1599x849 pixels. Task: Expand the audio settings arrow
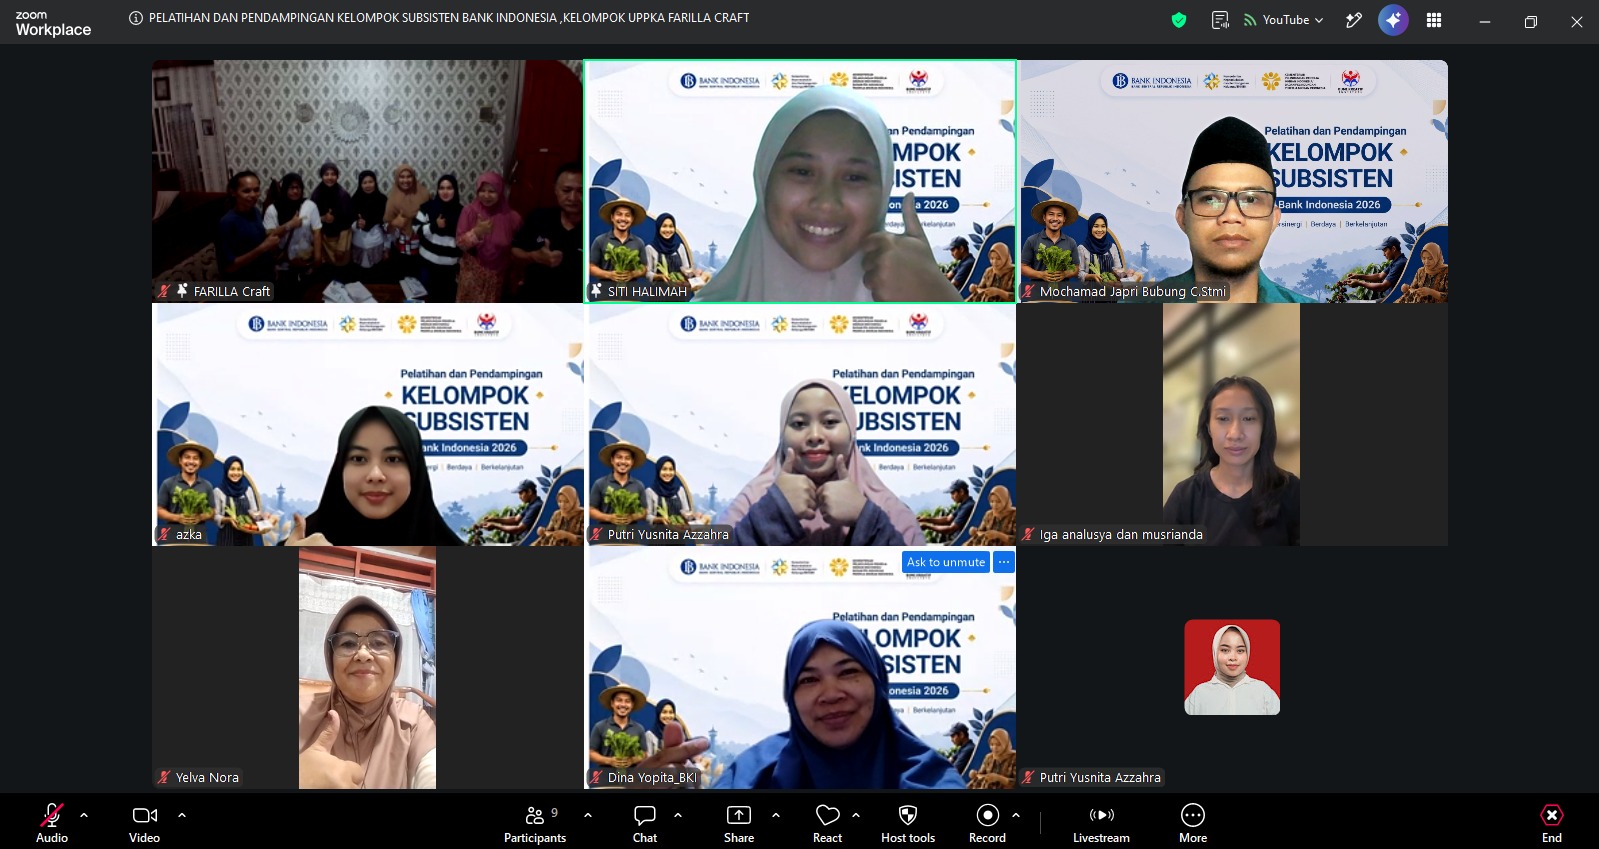click(84, 815)
